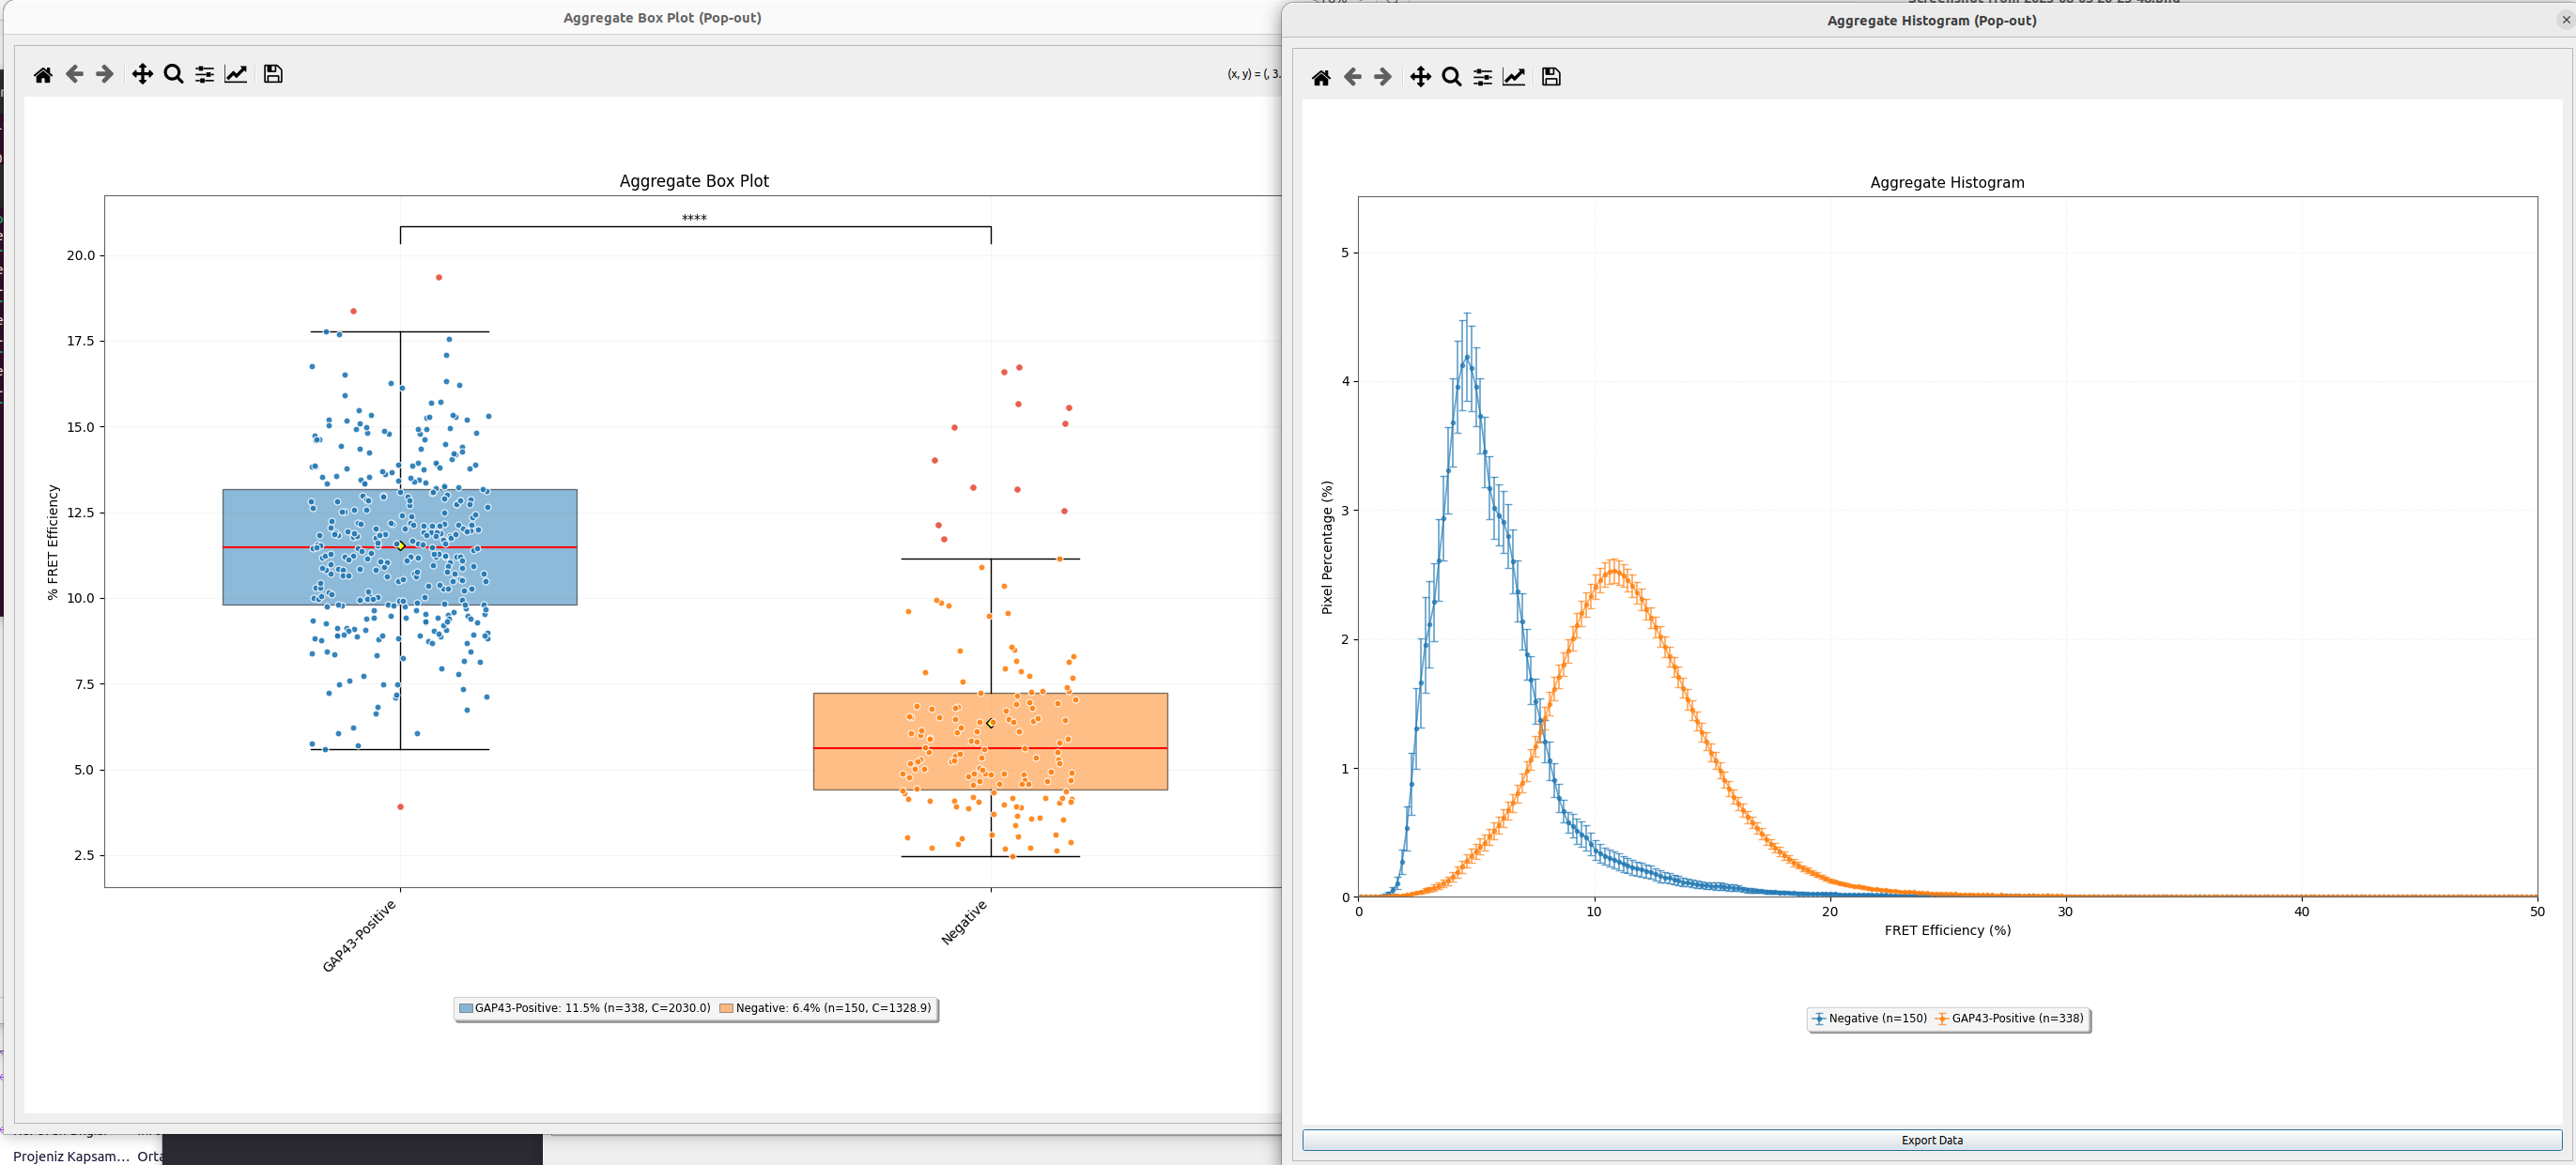Screen dimensions: 2576x1165
Task: Click Negative (n=150) histogram legend entry
Action: (x=1869, y=1019)
